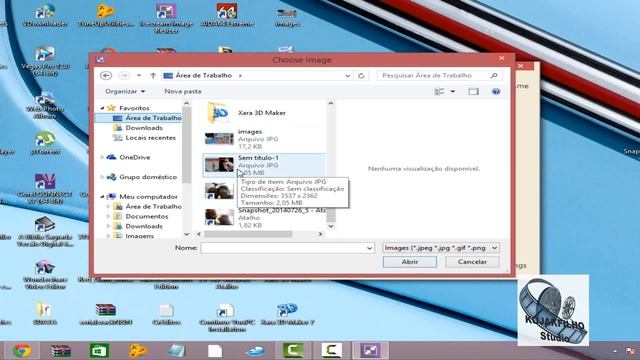
Task: Select the Snapshot_20140726_5 shortcut file
Action: click(264, 217)
